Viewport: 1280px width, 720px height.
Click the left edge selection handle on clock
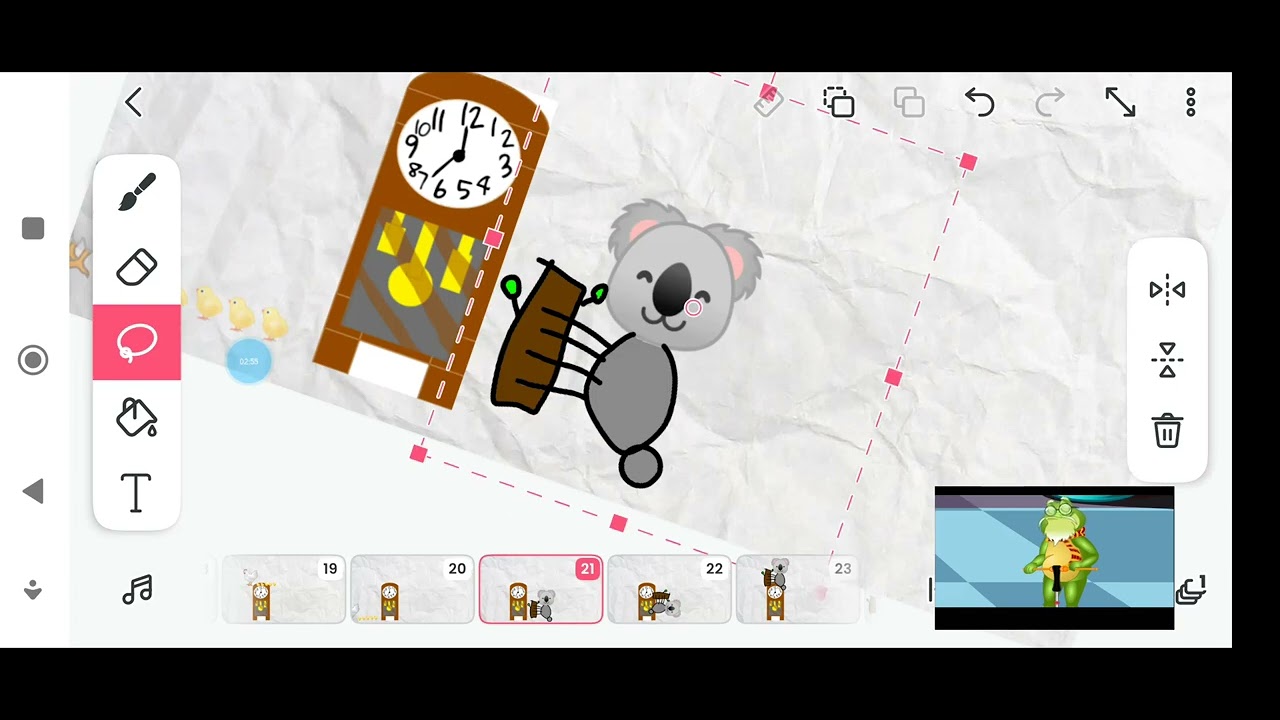[x=493, y=238]
